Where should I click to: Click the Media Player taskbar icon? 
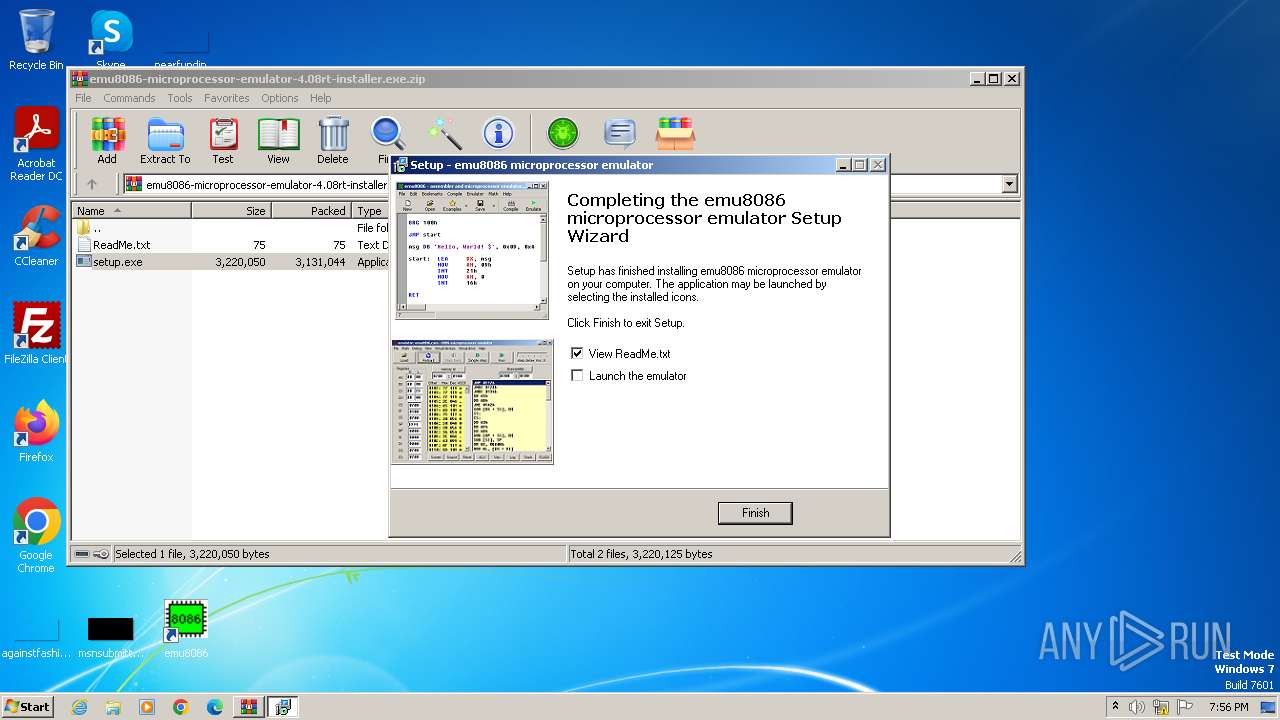pyautogui.click(x=147, y=707)
